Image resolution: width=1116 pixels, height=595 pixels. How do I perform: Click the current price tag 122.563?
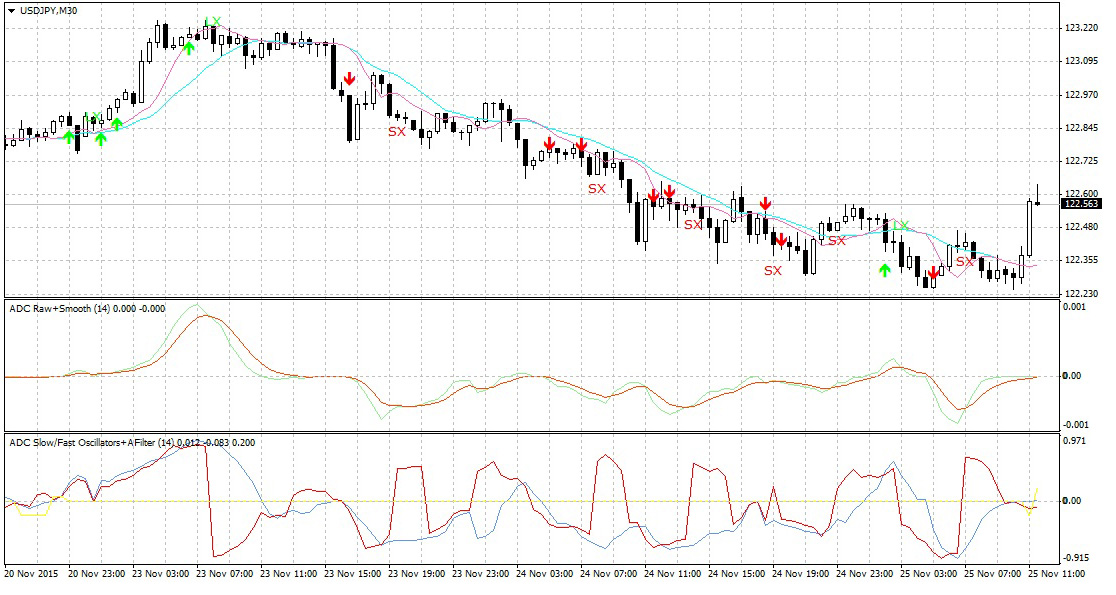click(x=1082, y=204)
